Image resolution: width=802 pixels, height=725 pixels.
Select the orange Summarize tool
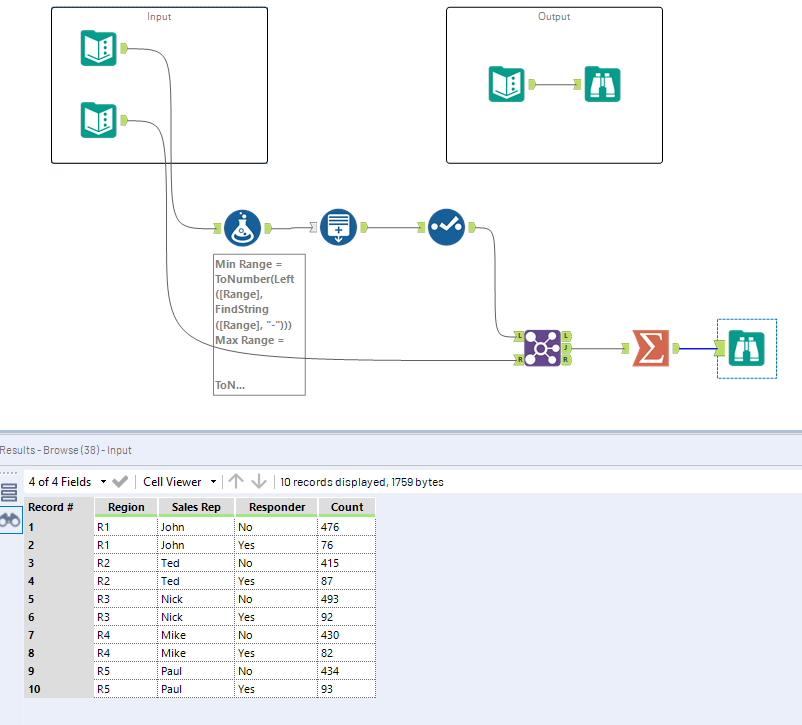pos(650,348)
